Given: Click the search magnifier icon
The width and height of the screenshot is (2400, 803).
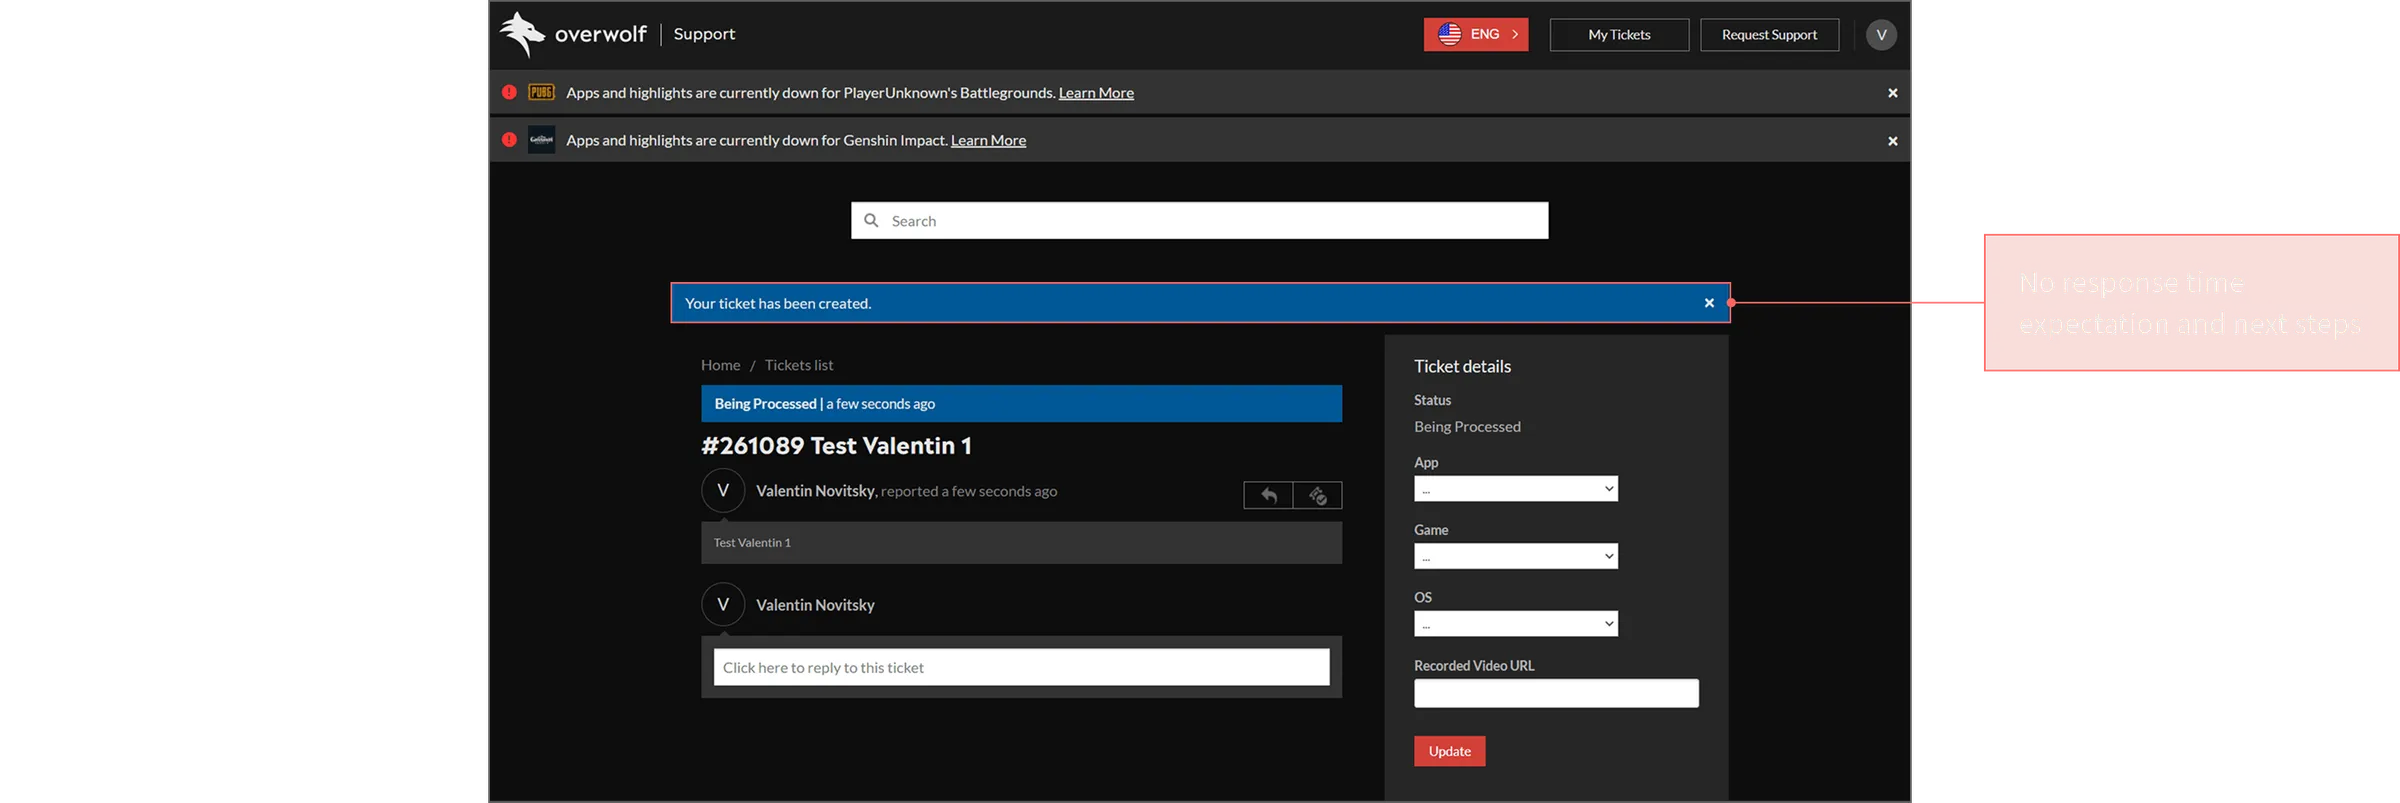Looking at the screenshot, I should tap(871, 220).
